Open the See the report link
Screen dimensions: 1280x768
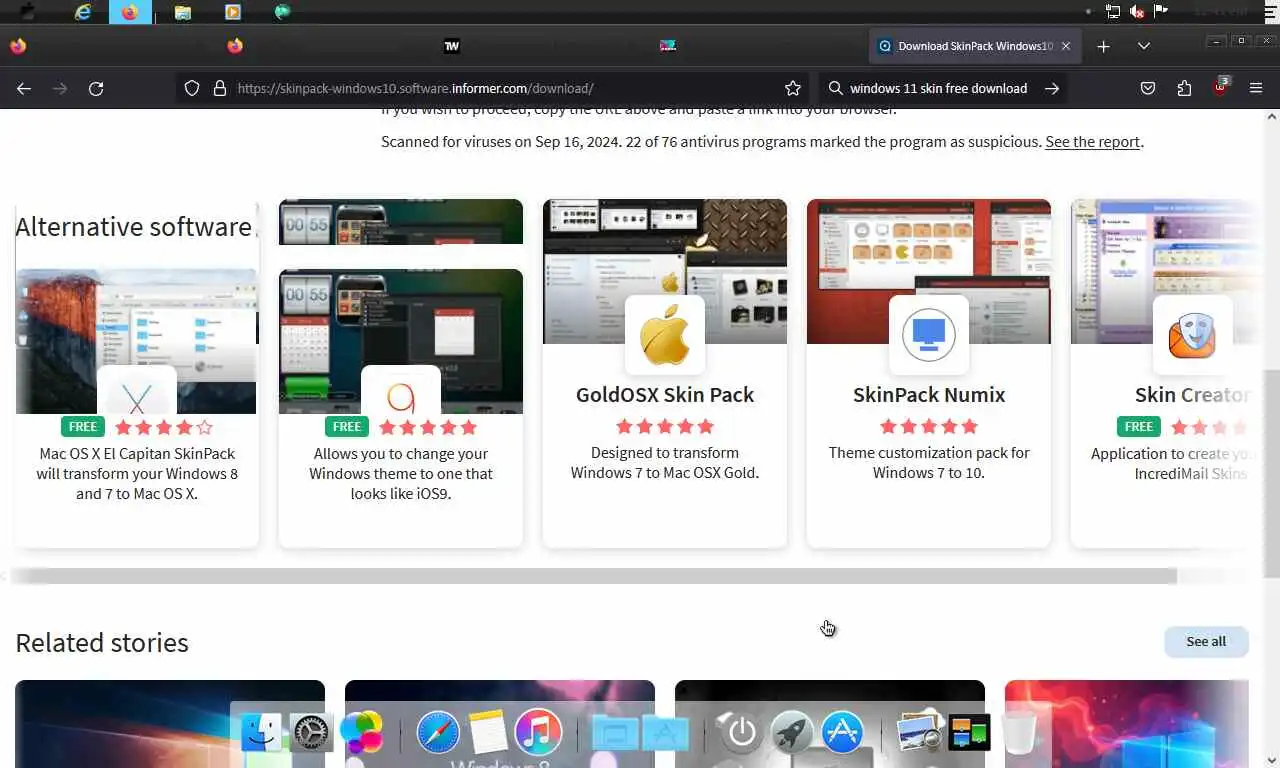(1092, 142)
